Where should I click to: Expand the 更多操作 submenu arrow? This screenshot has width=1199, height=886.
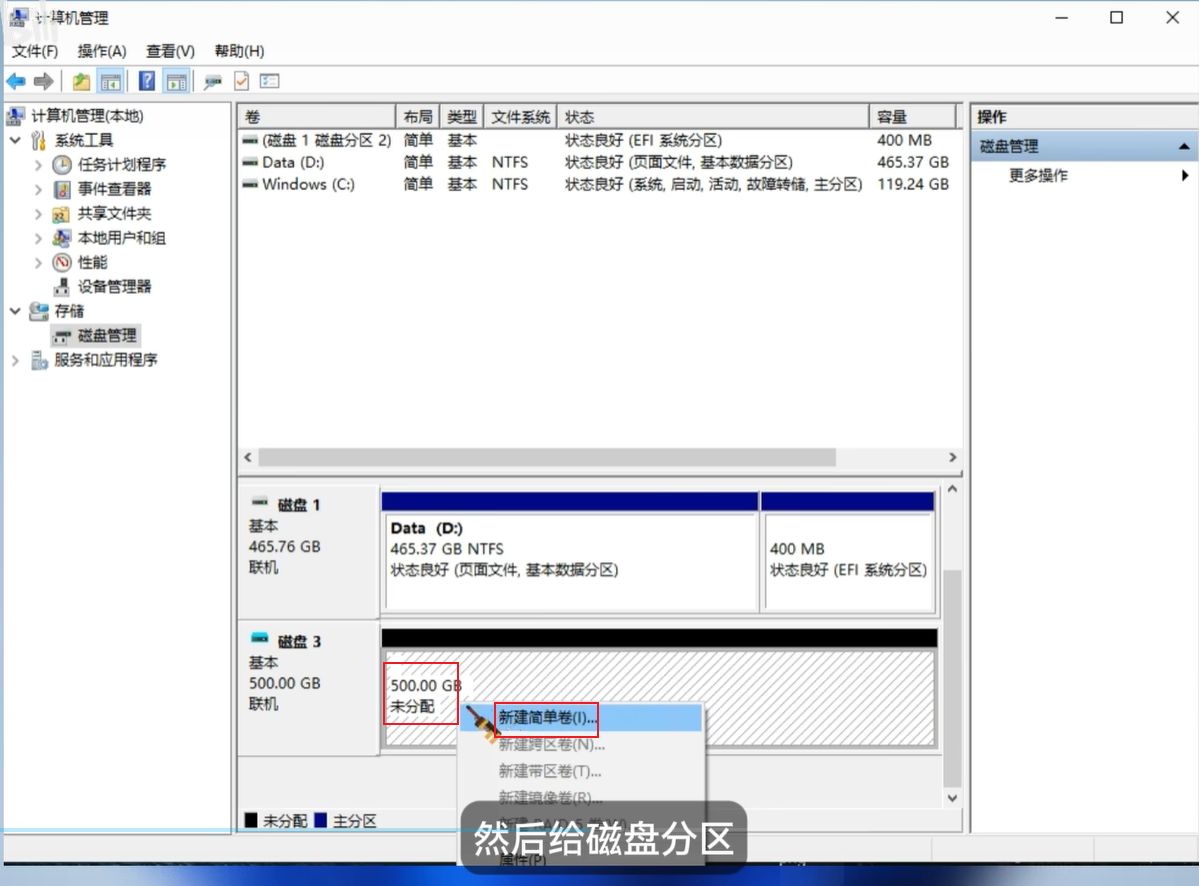pos(1185,176)
